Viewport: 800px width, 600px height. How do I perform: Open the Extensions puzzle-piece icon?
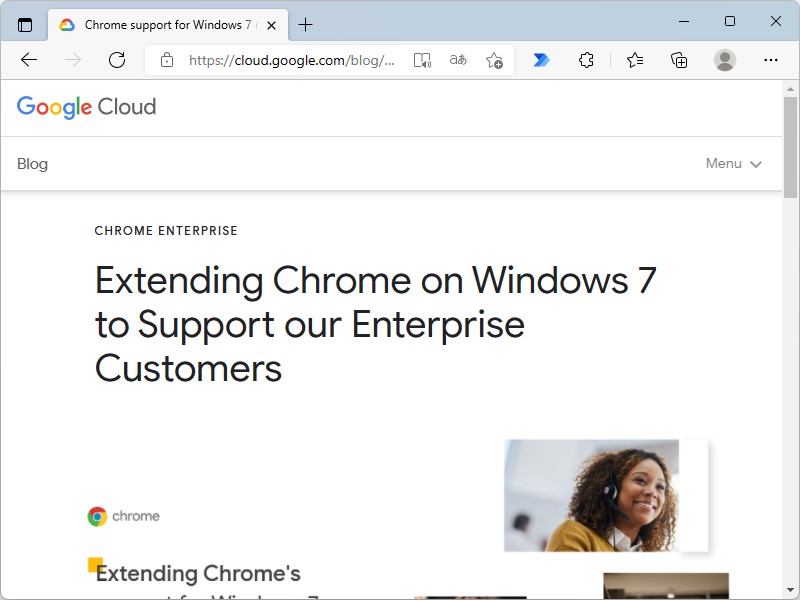tap(586, 60)
